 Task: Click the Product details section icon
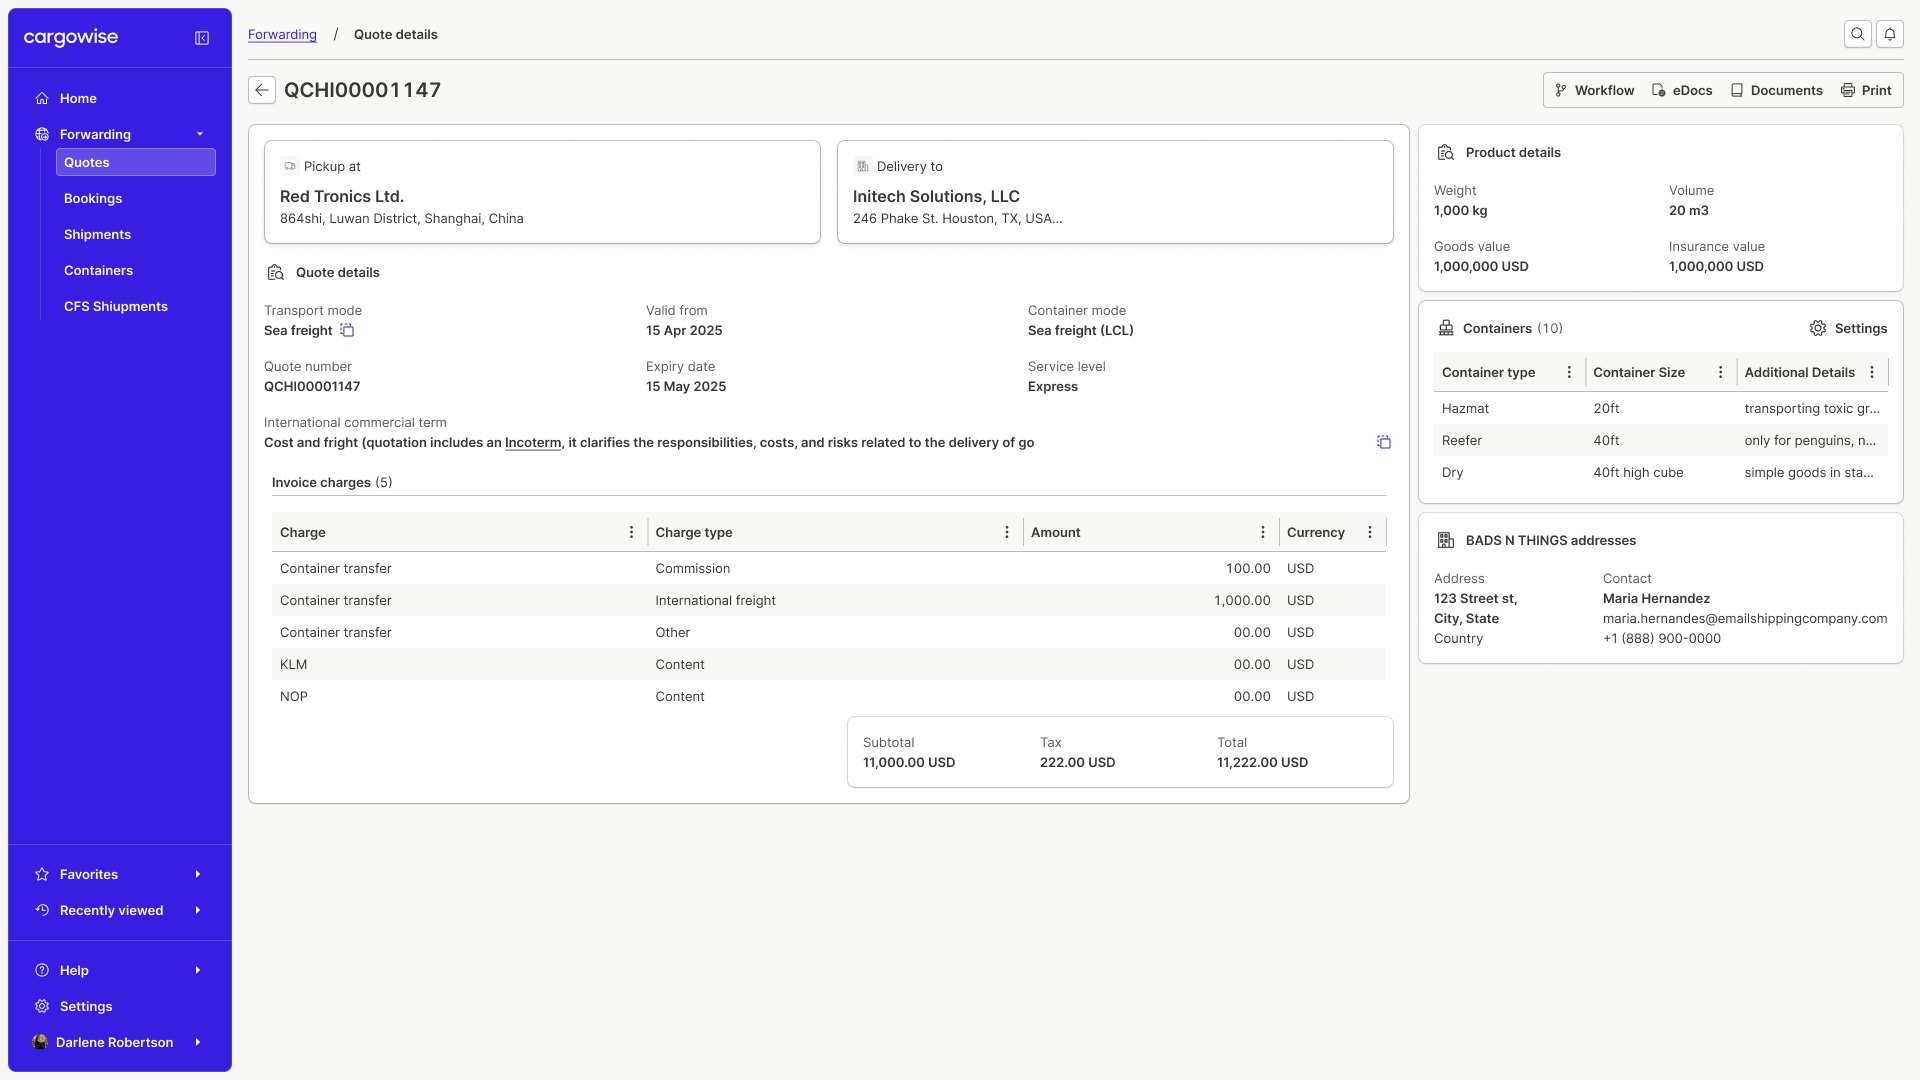(1446, 152)
